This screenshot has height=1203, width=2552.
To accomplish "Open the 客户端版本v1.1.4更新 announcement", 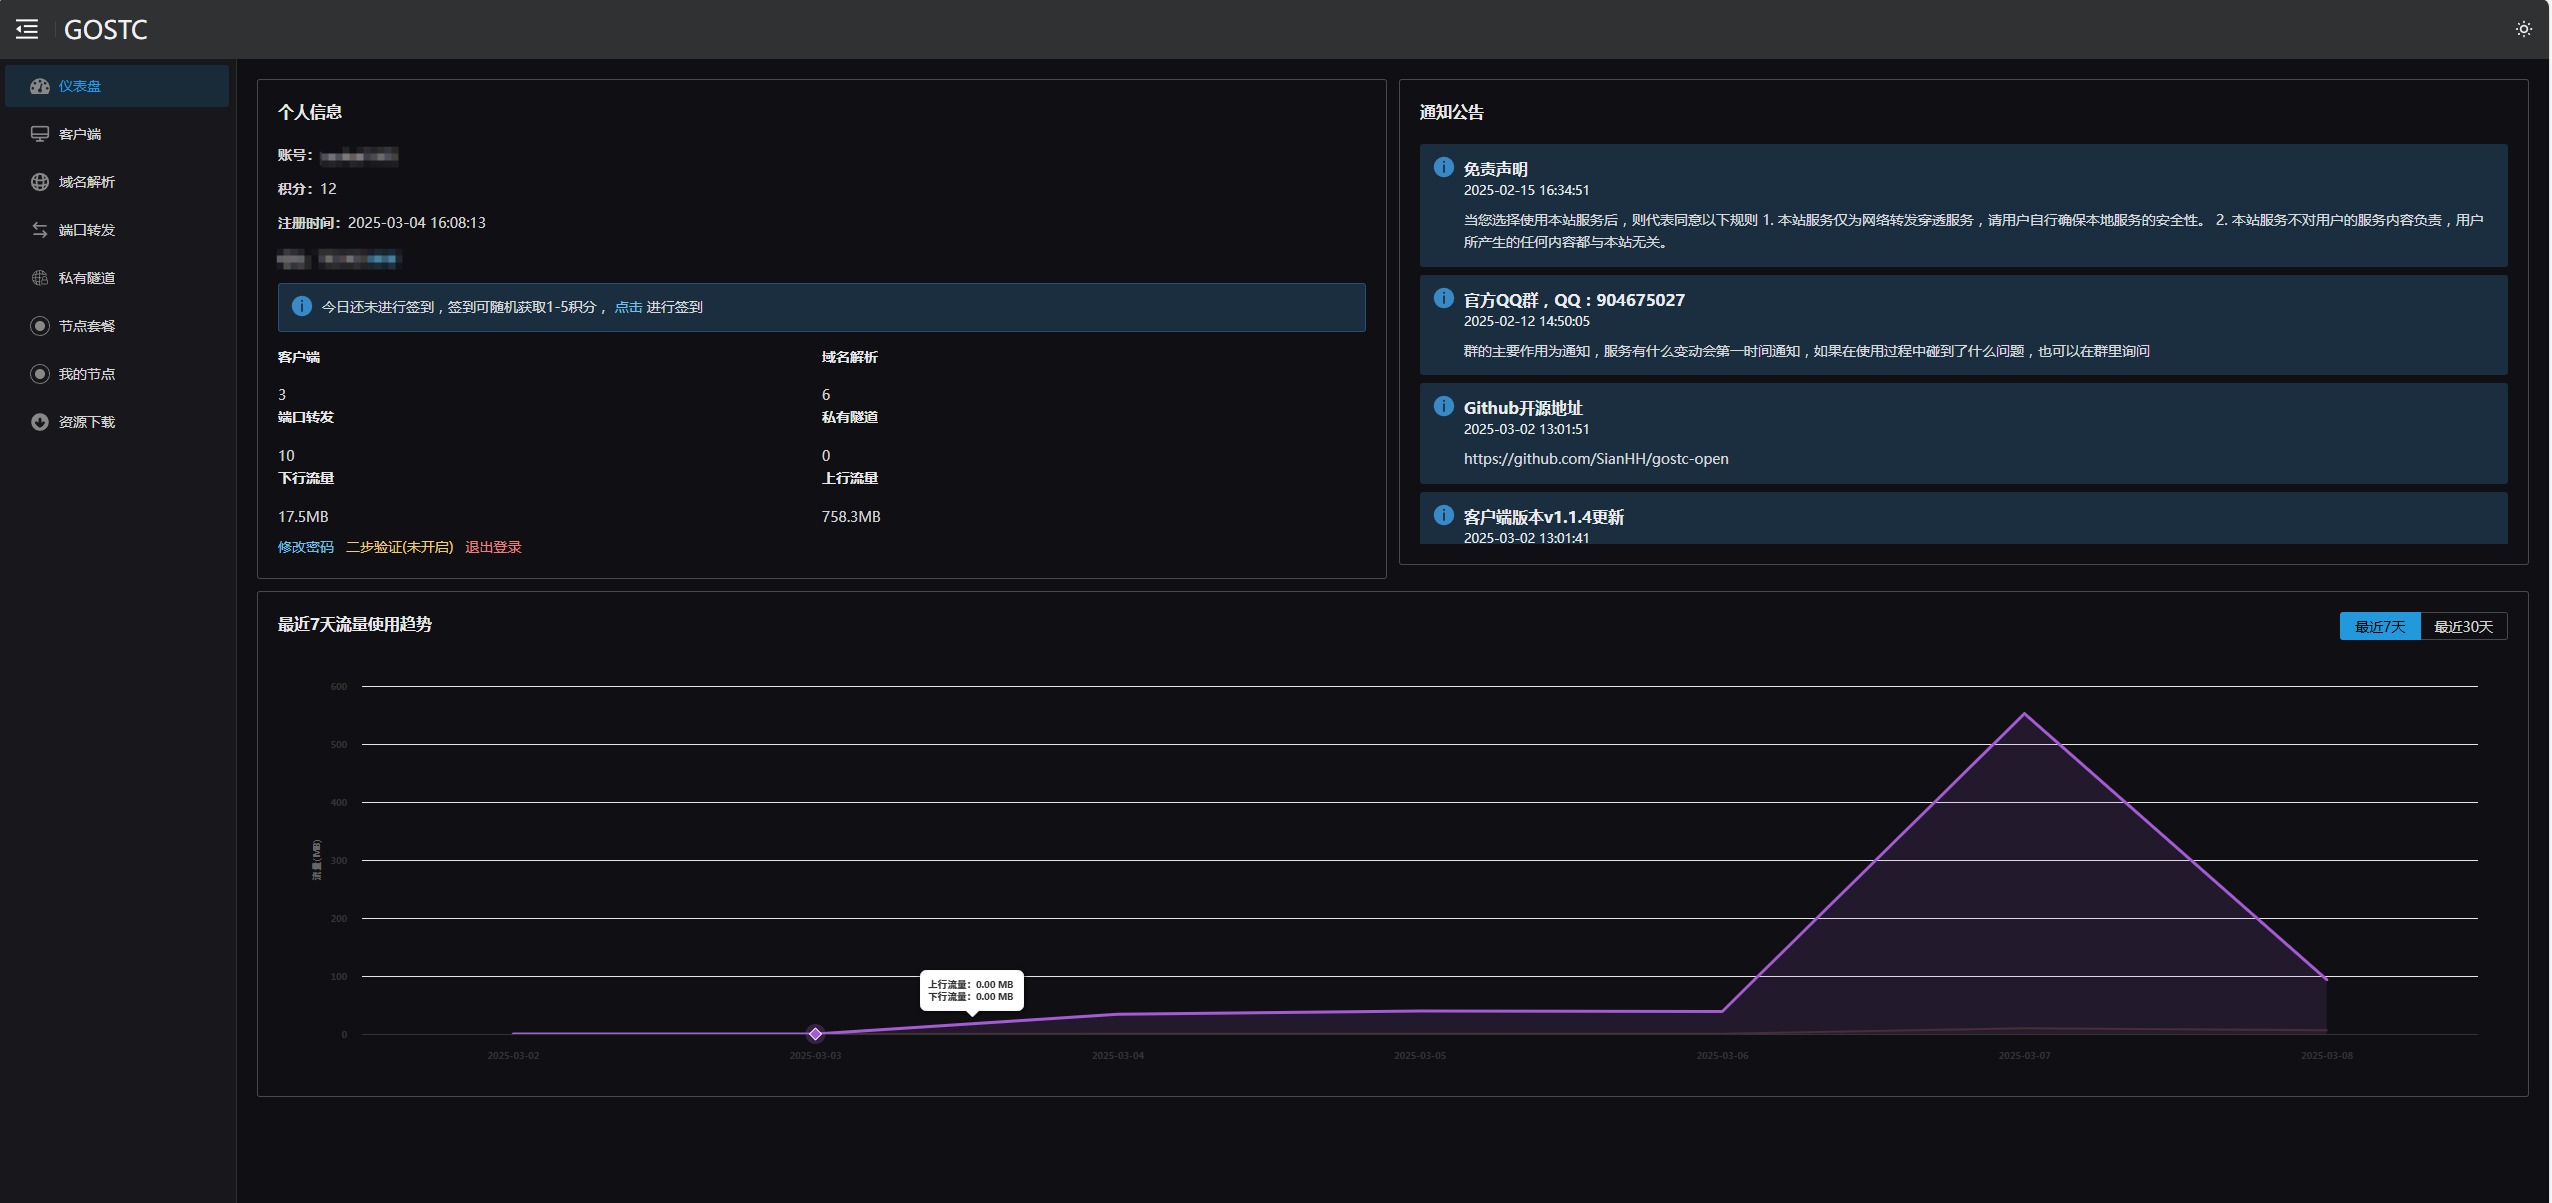I will tap(1543, 517).
